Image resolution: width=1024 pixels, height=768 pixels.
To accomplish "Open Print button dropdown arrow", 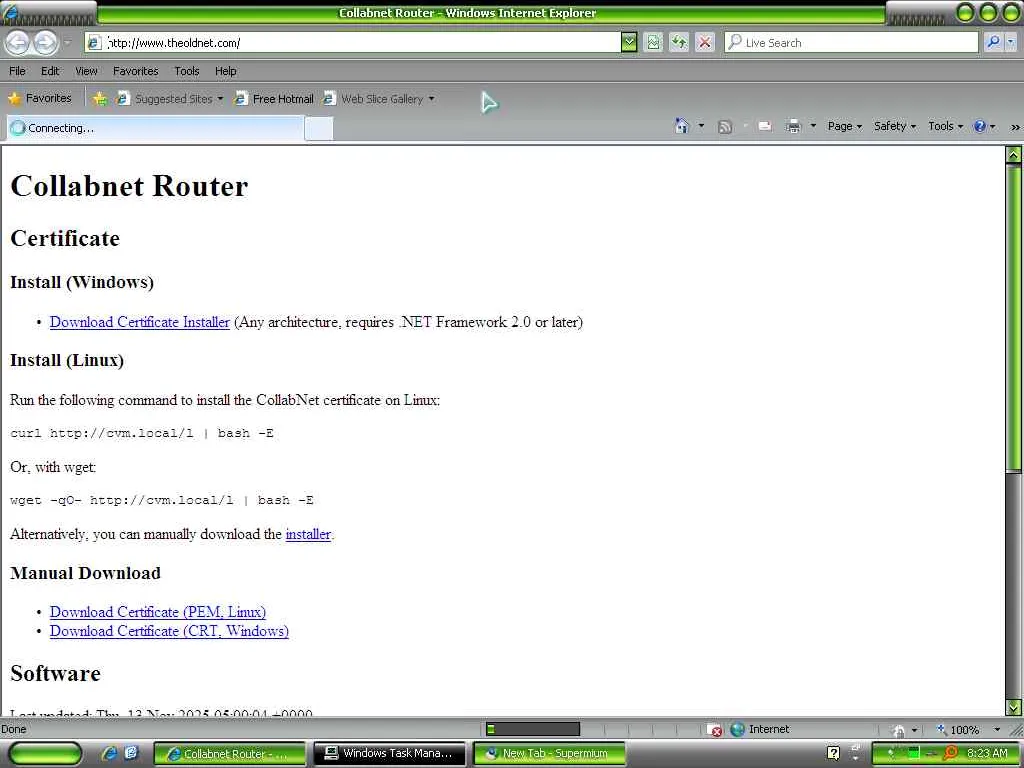I will click(x=813, y=125).
